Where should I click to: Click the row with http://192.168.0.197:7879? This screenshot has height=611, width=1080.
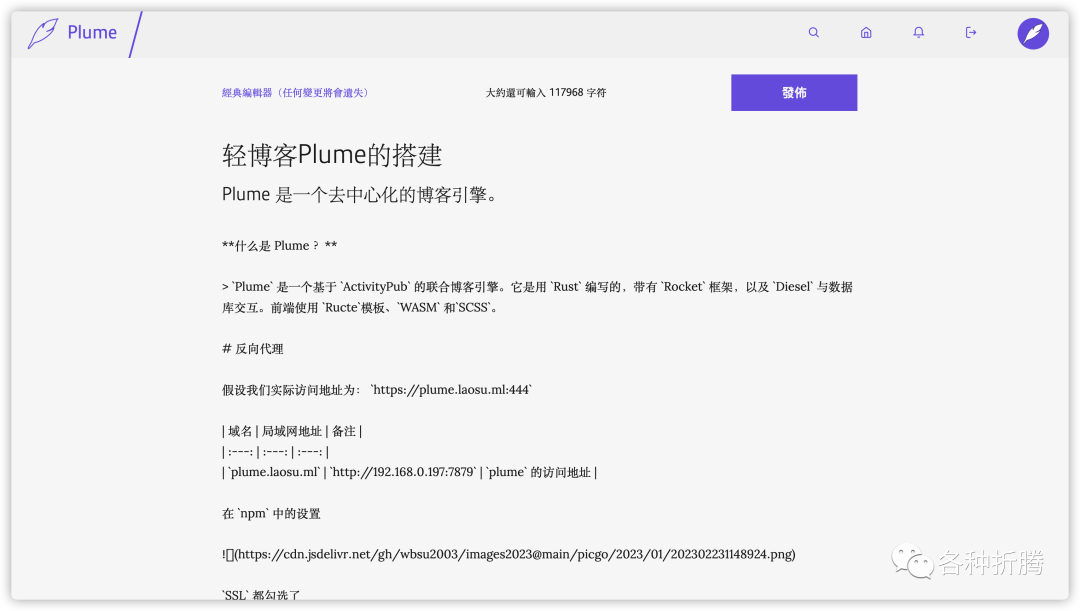pos(409,472)
